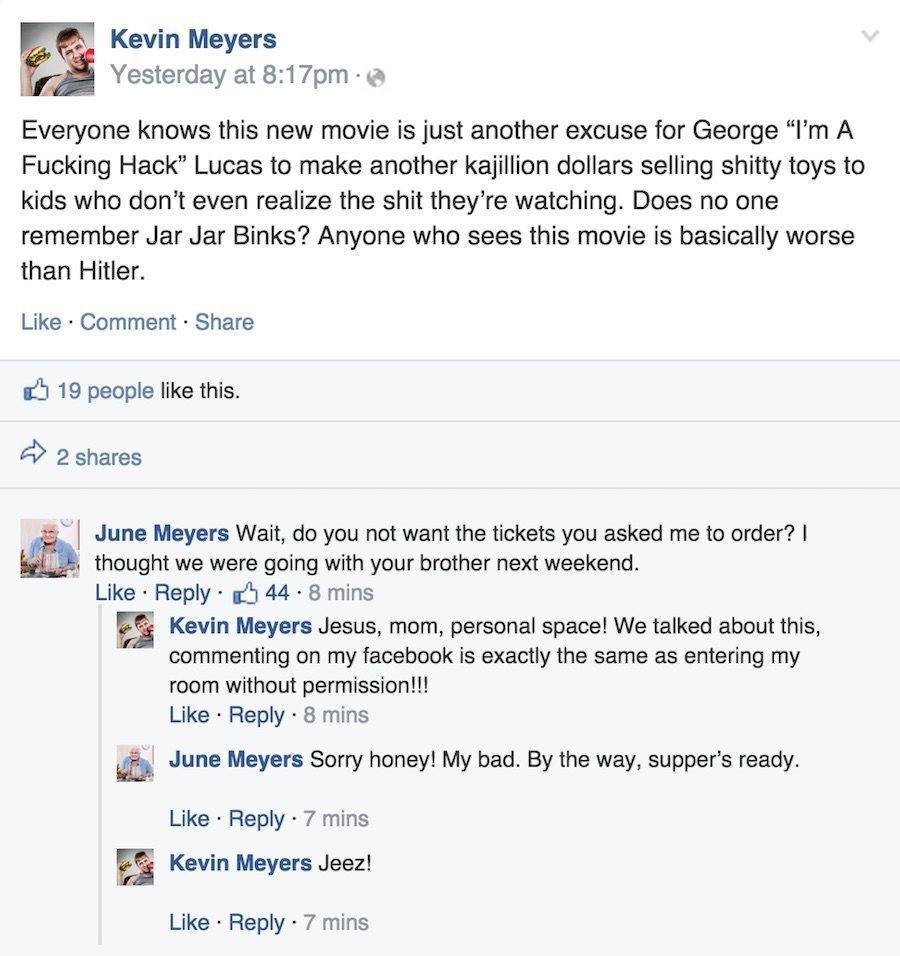Click Kevin Meyers' post profile picture
Viewport: 900px width, 956px height.
point(57,59)
